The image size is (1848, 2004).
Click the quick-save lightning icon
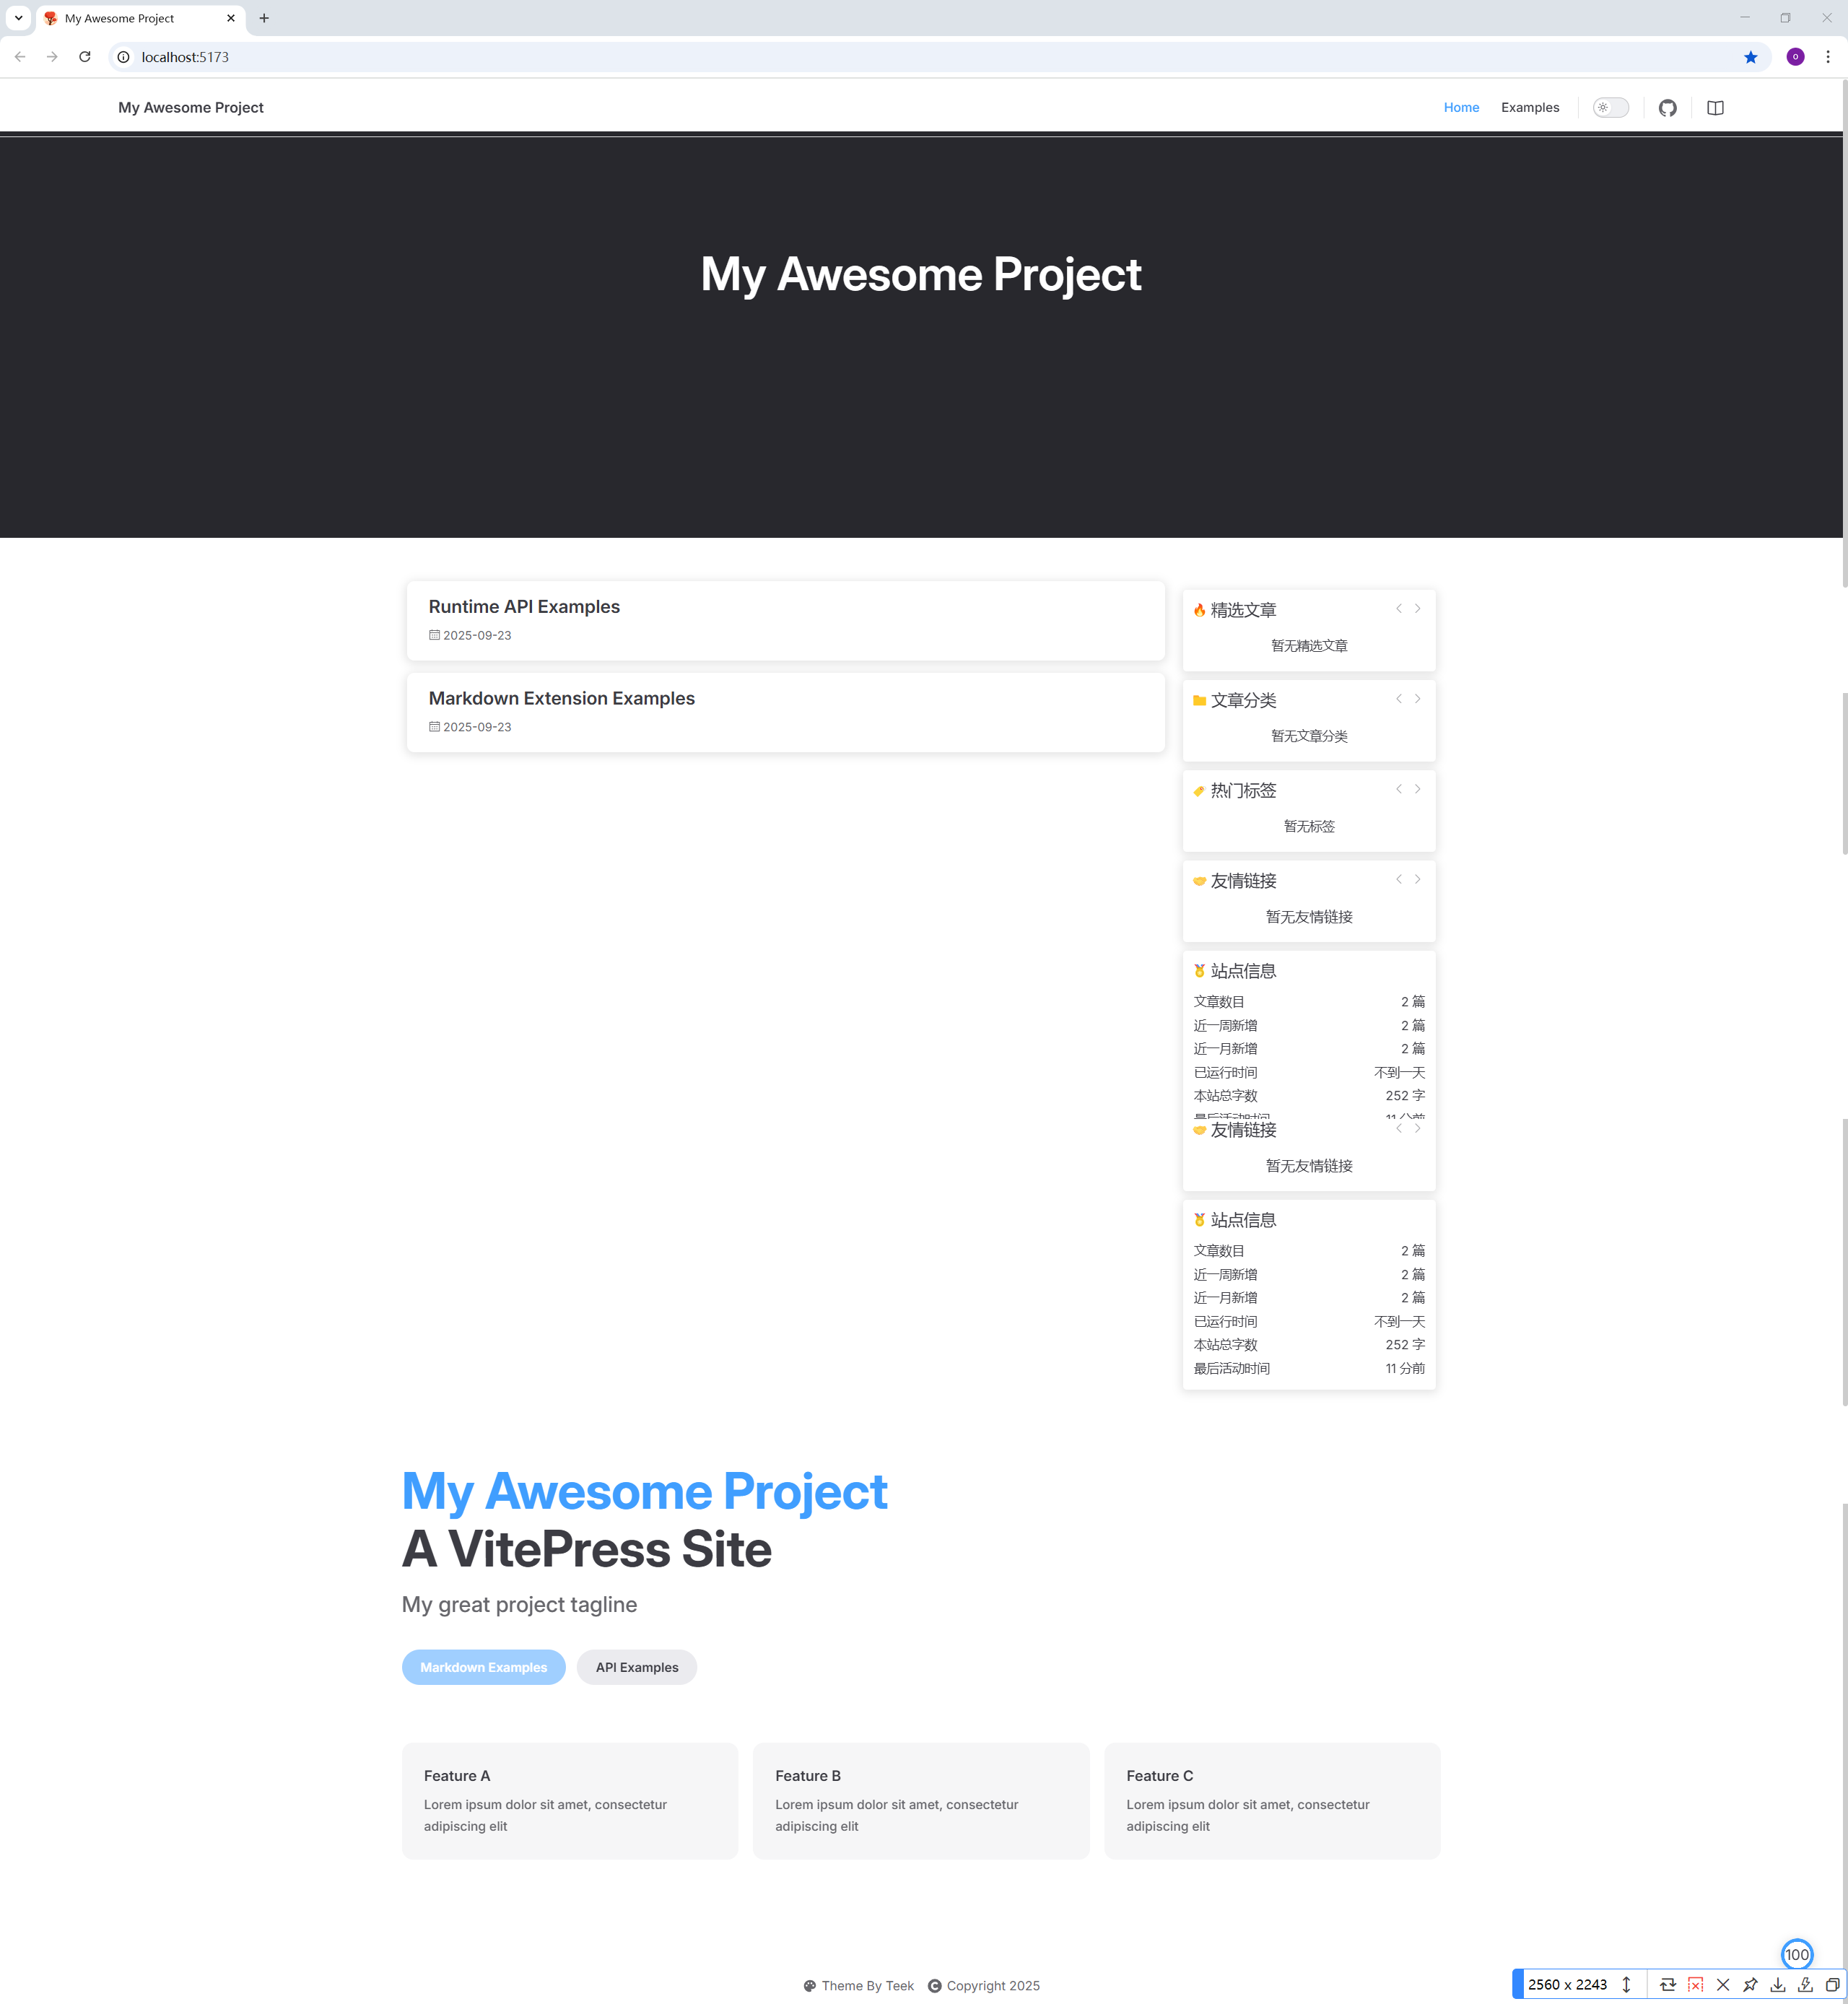pyautogui.click(x=1805, y=1985)
